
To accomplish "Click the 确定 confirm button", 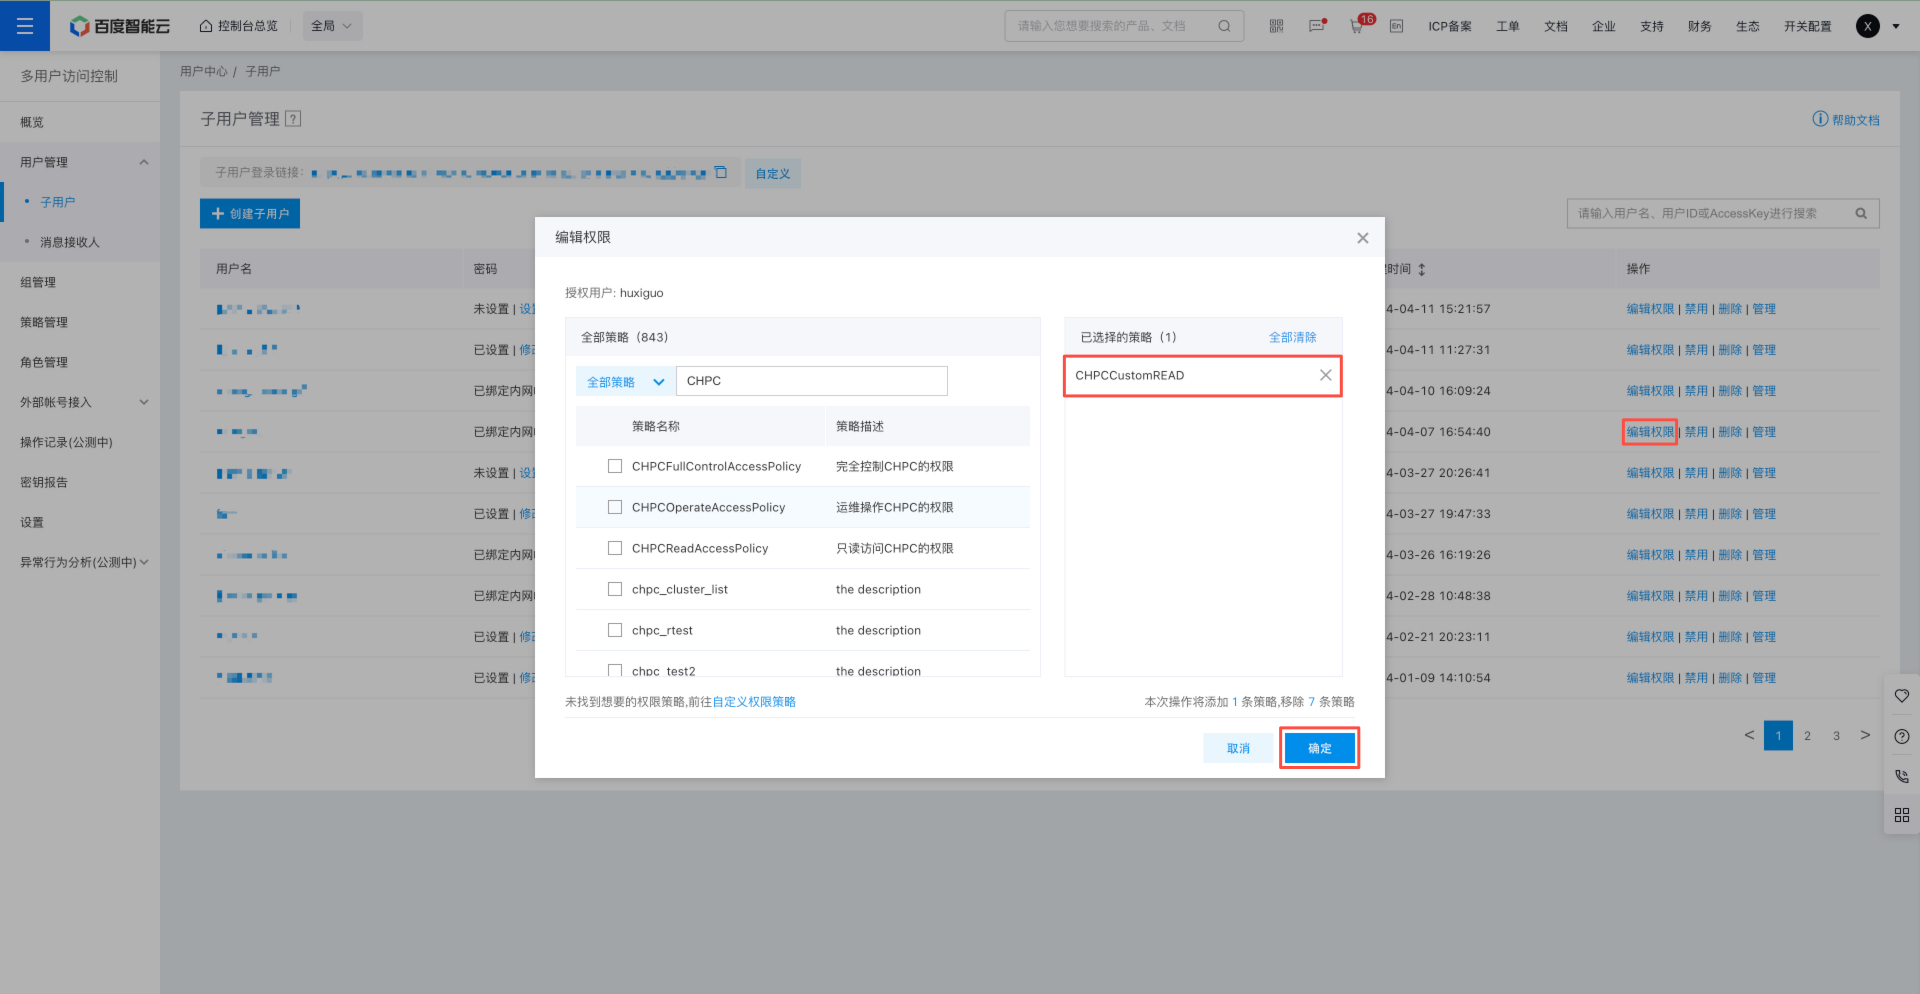I will pyautogui.click(x=1319, y=748).
